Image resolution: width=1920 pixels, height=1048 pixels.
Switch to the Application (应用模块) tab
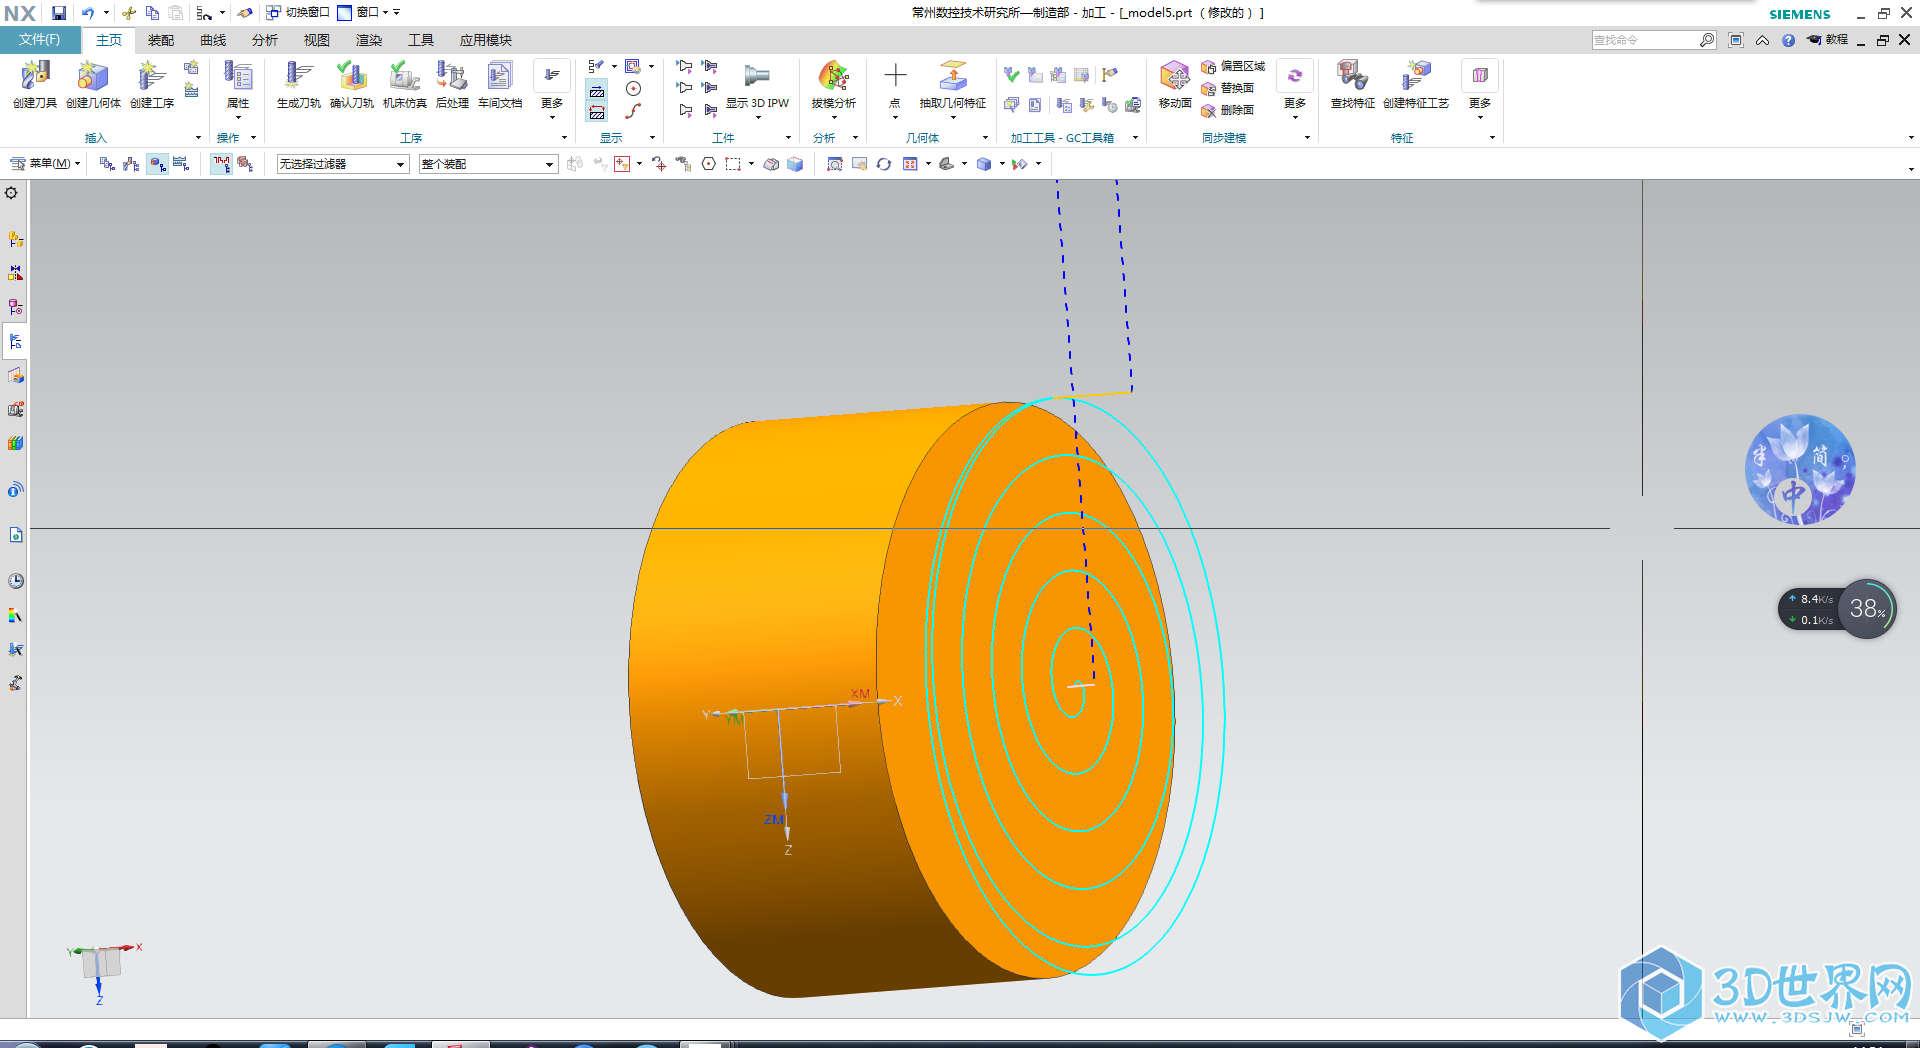pos(486,40)
